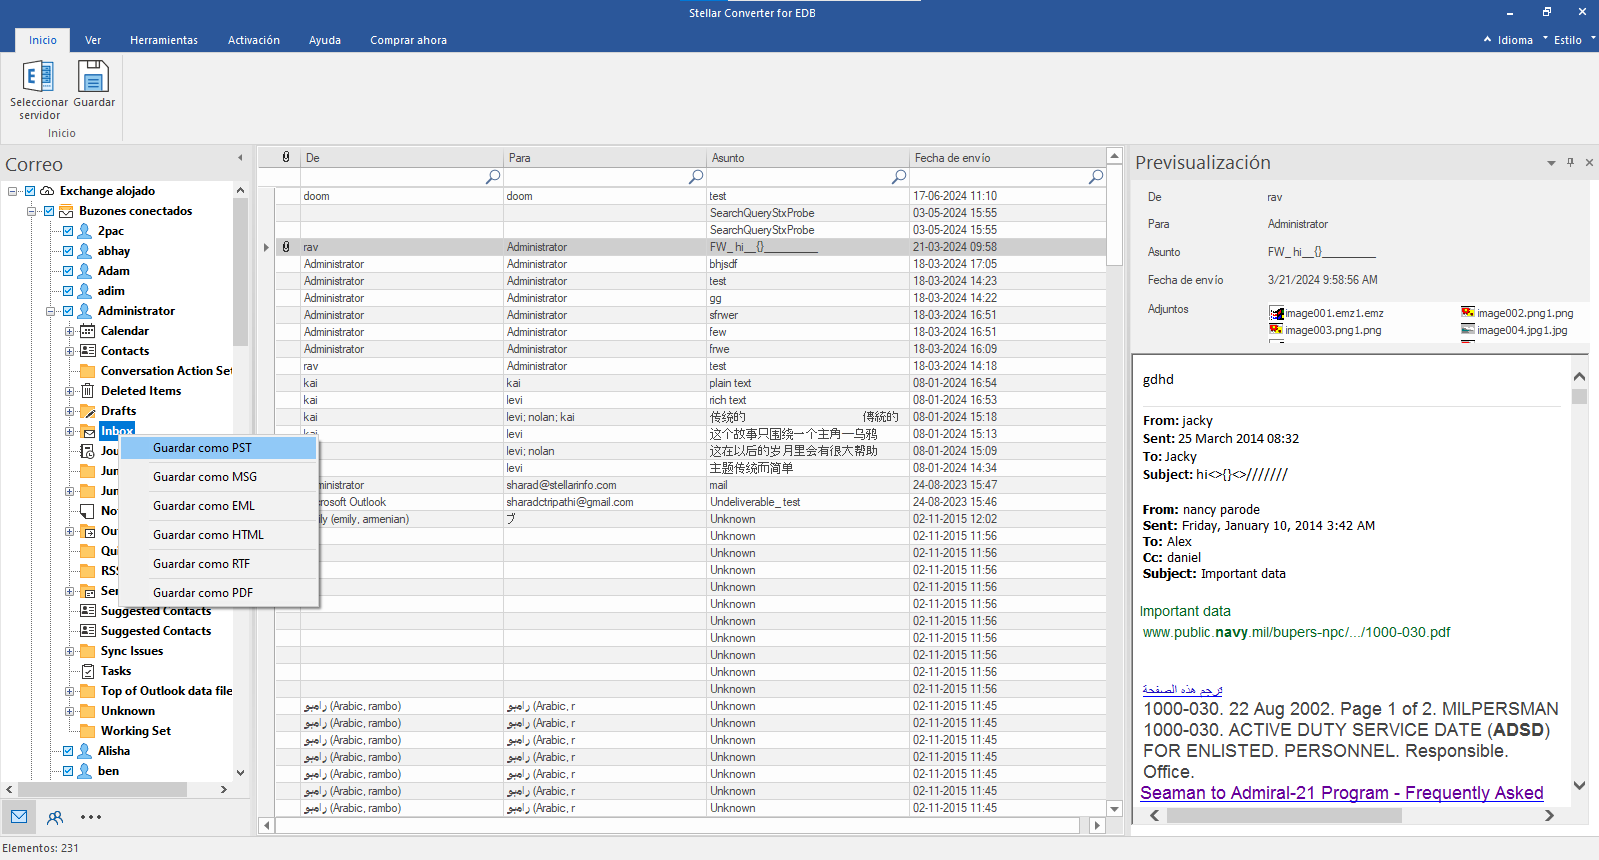The height and width of the screenshot is (860, 1599).
Task: Open attachment image001.emz1.emz
Action: 1327,313
